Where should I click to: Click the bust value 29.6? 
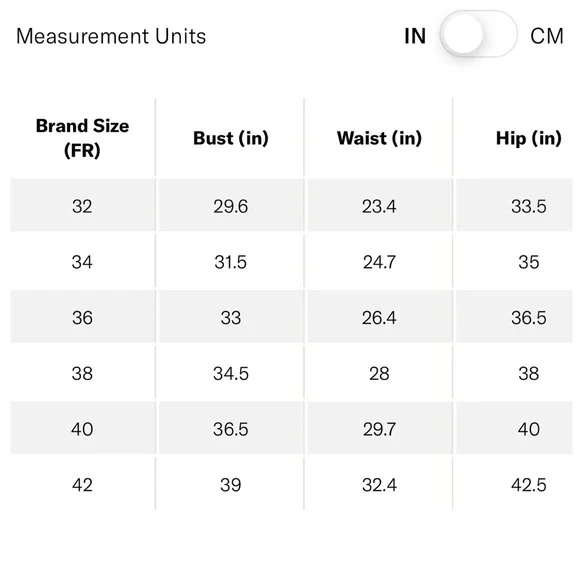tap(230, 206)
